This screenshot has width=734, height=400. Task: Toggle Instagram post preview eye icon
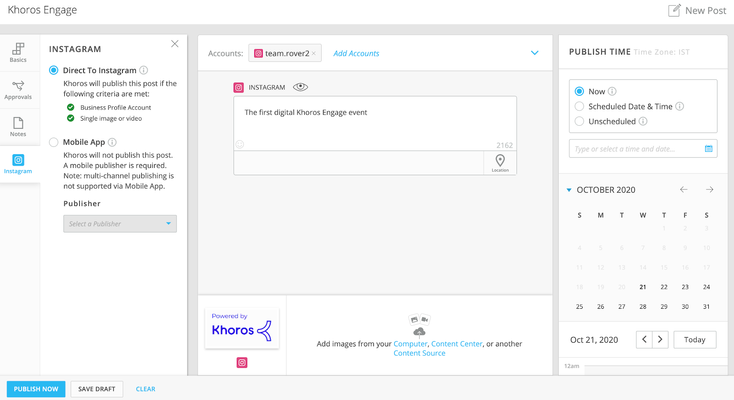point(301,87)
